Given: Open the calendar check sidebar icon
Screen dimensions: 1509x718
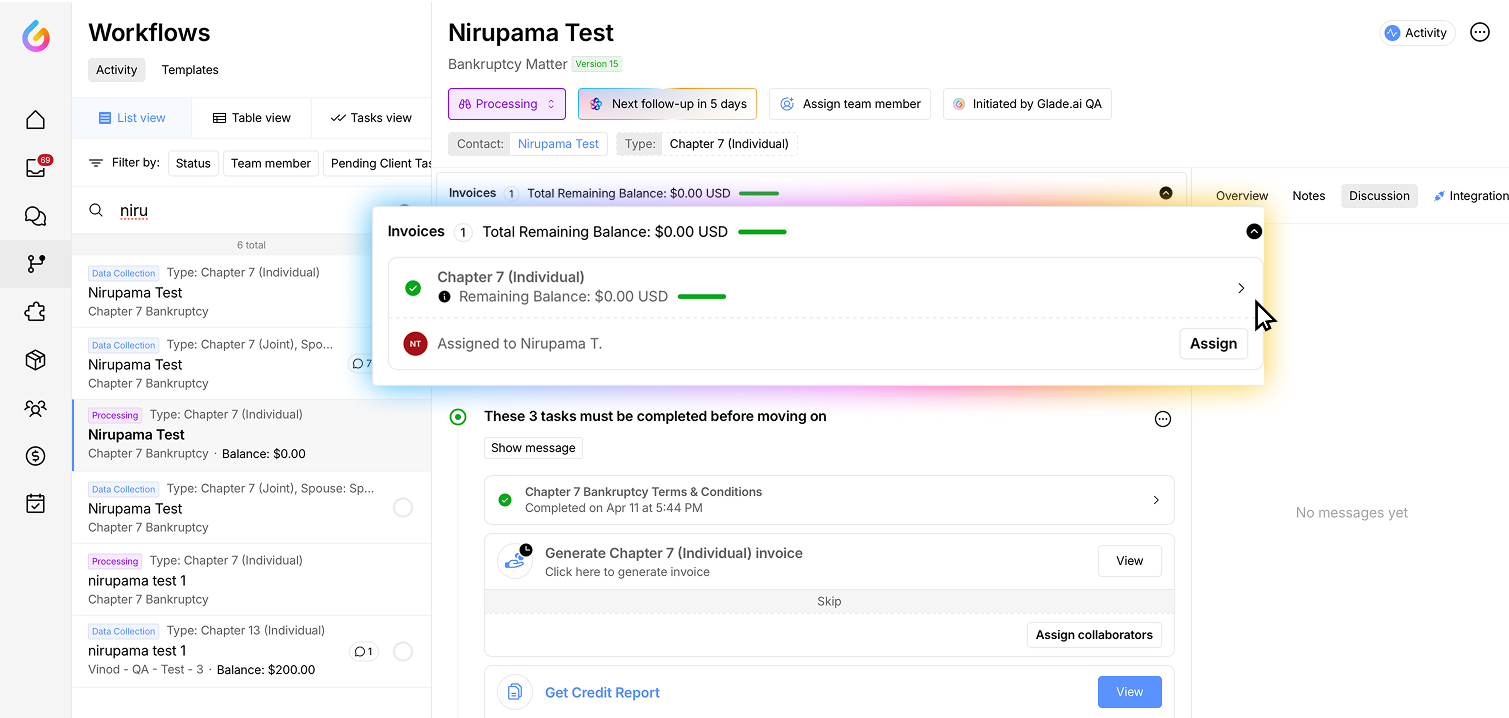Looking at the screenshot, I should (x=35, y=504).
